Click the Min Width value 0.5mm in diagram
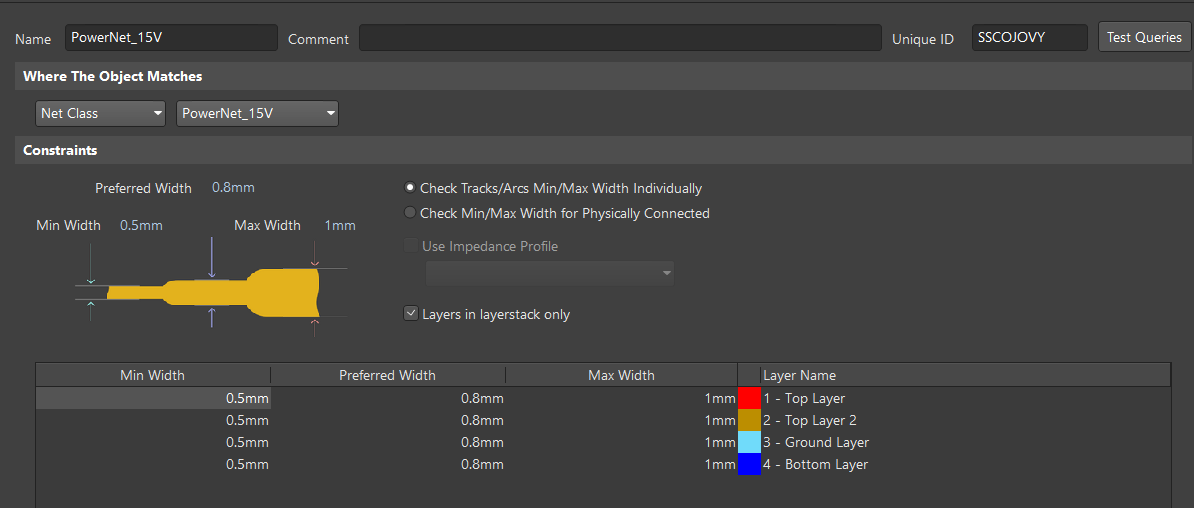Image resolution: width=1194 pixels, height=508 pixels. (141, 226)
